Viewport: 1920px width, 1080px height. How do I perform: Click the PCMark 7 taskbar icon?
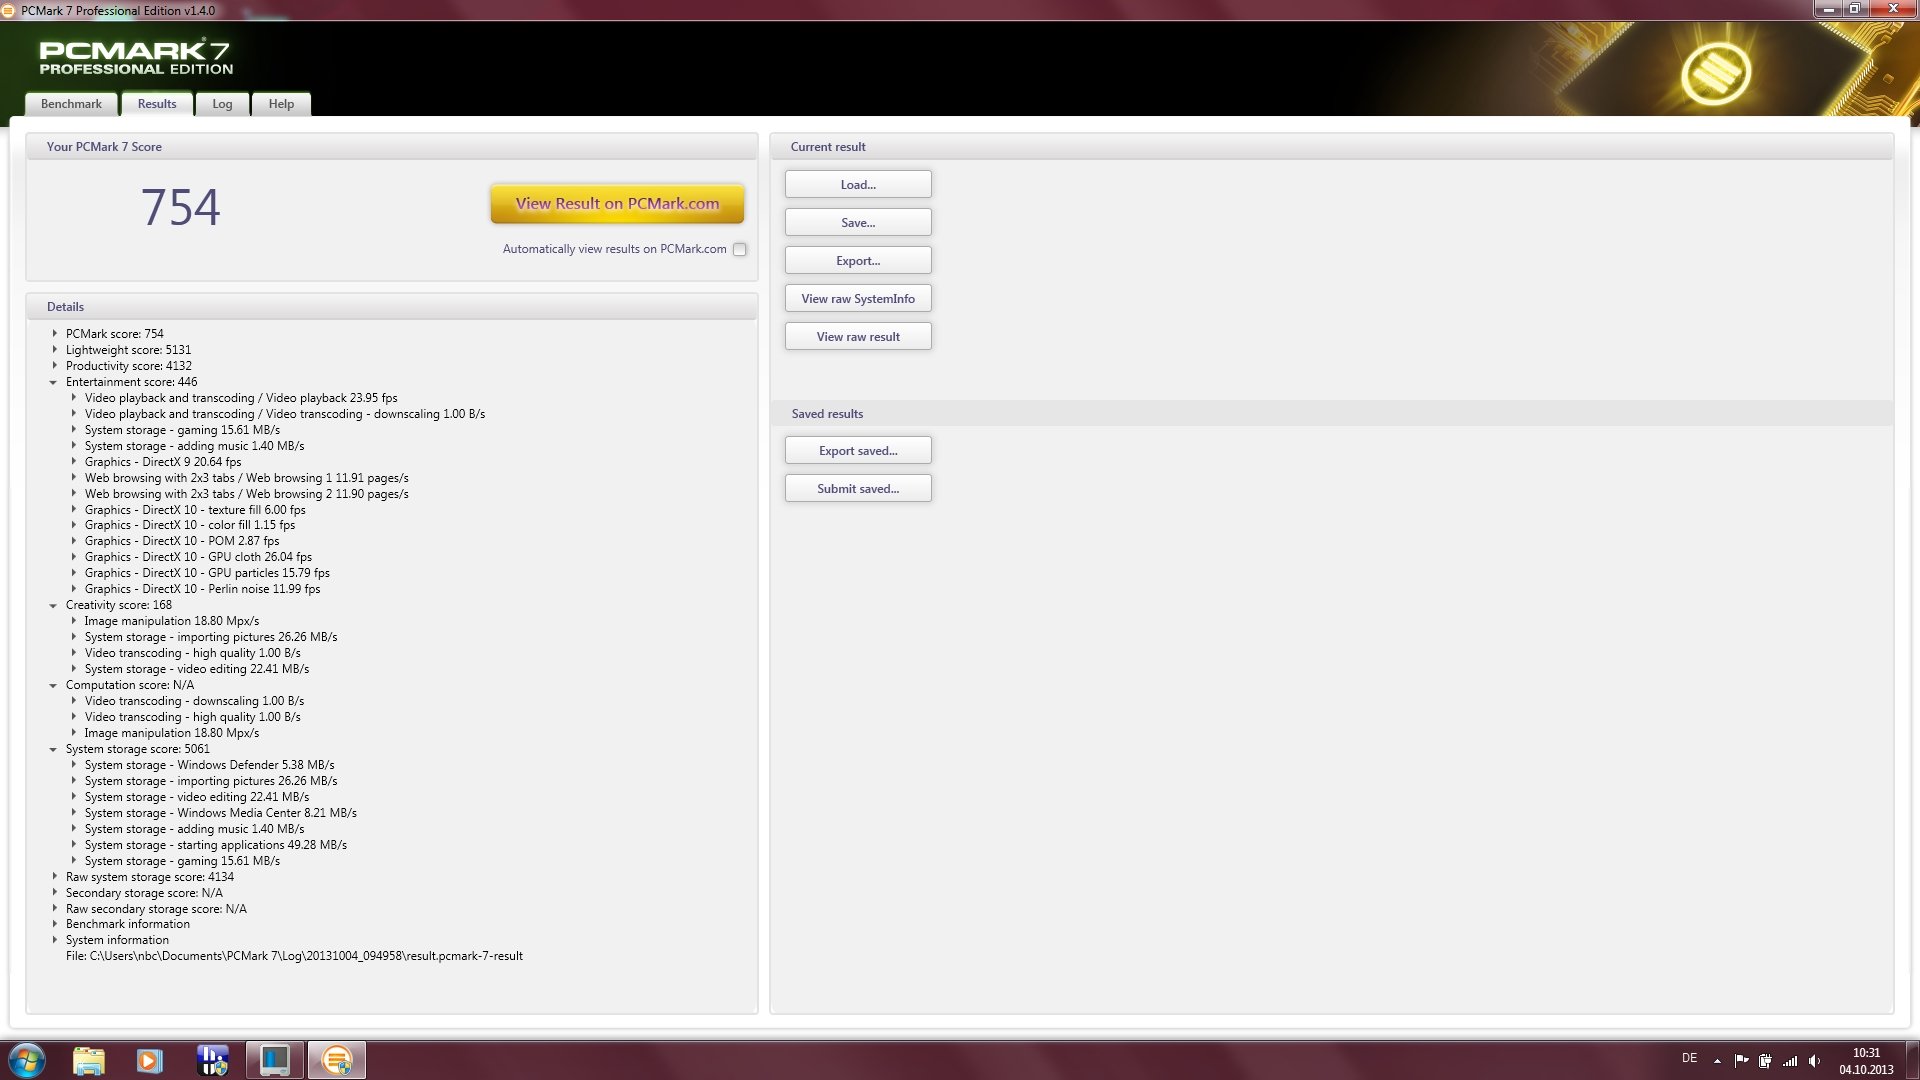[337, 1060]
